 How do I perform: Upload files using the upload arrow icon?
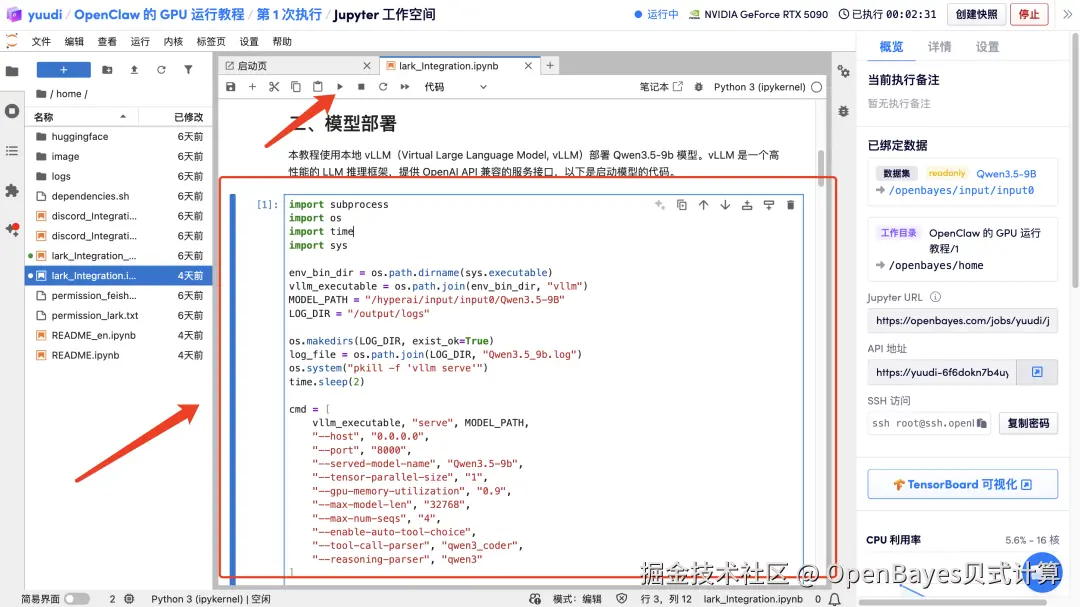pos(134,70)
